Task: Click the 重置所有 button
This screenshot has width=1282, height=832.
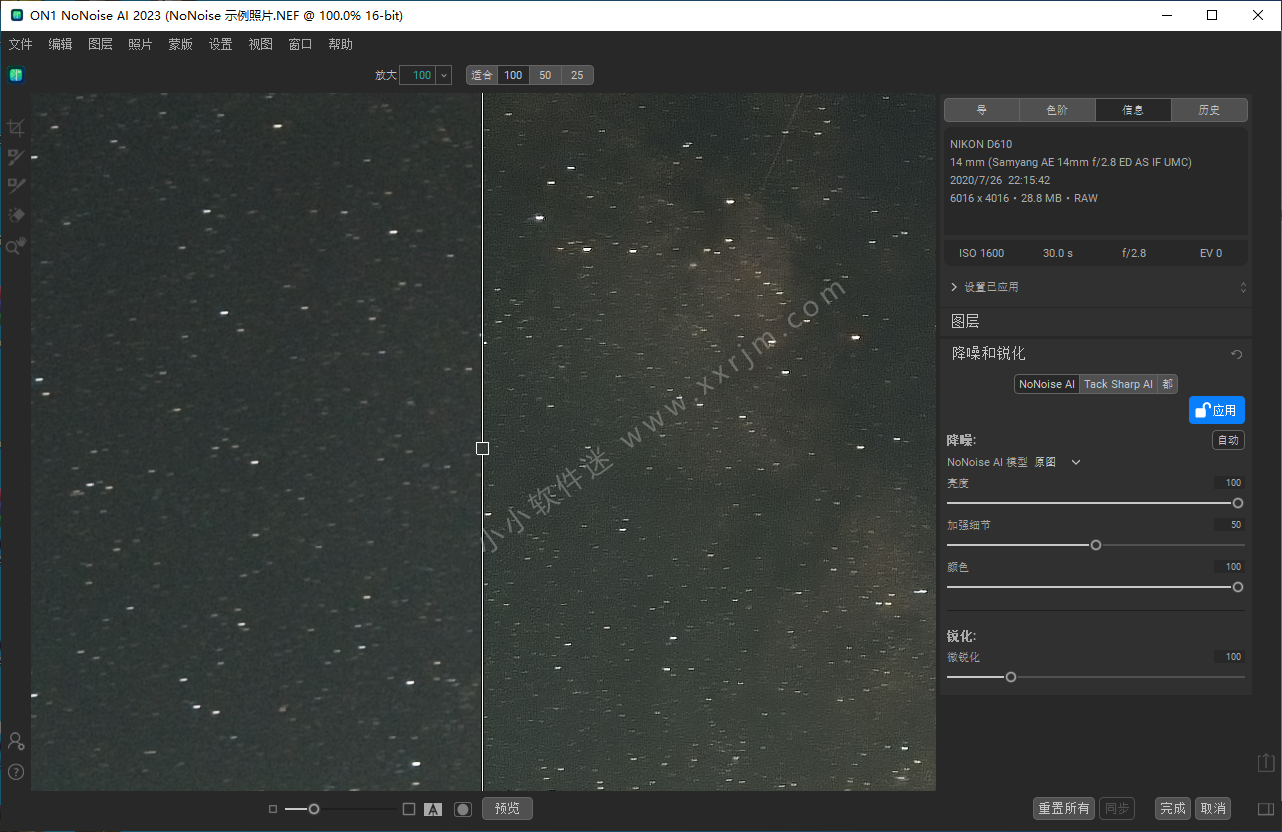Action: point(1063,808)
